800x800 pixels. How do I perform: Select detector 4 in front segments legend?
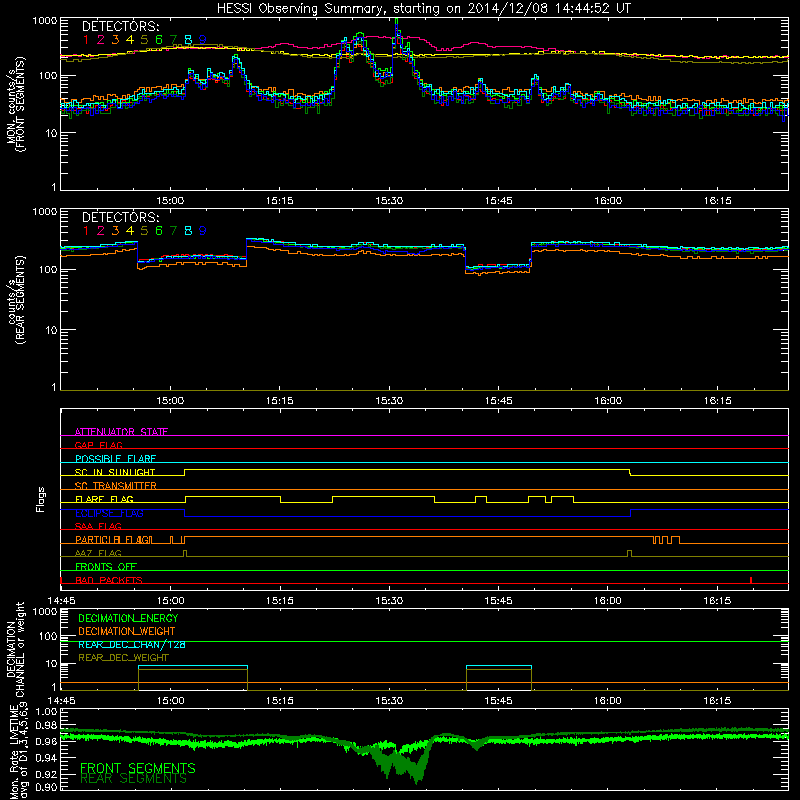(130, 39)
